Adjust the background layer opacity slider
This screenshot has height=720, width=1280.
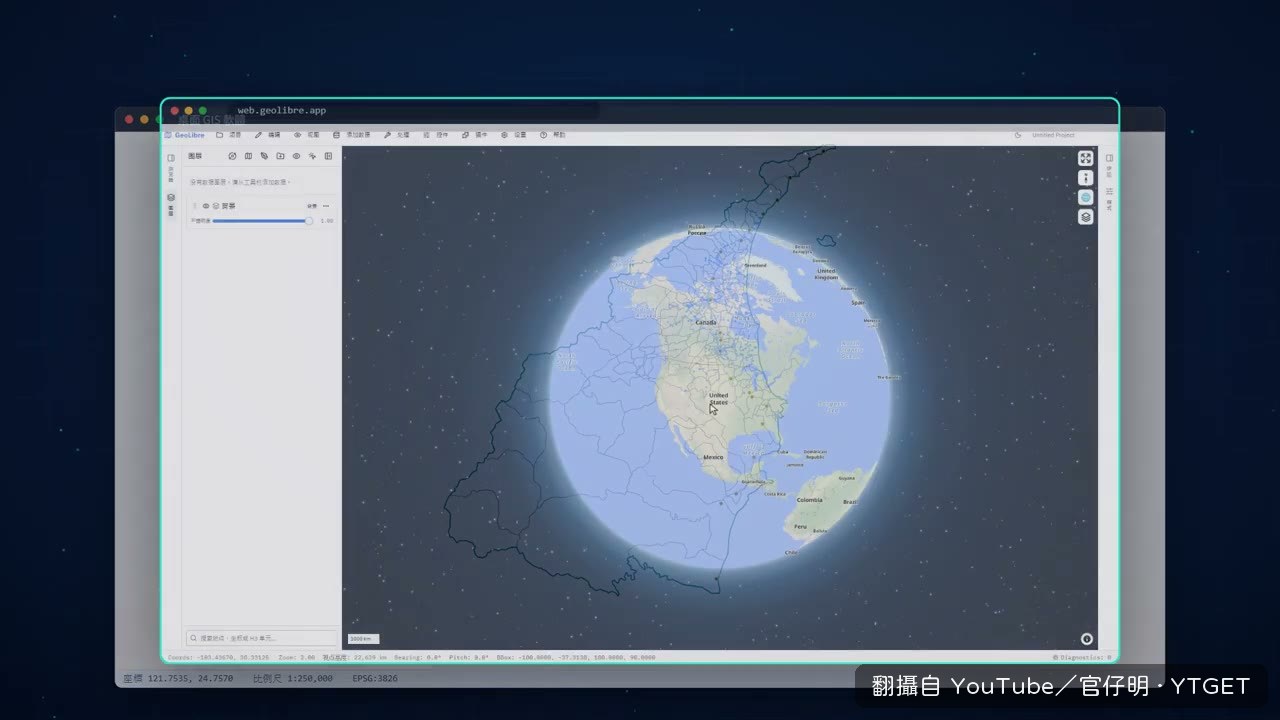pos(262,221)
